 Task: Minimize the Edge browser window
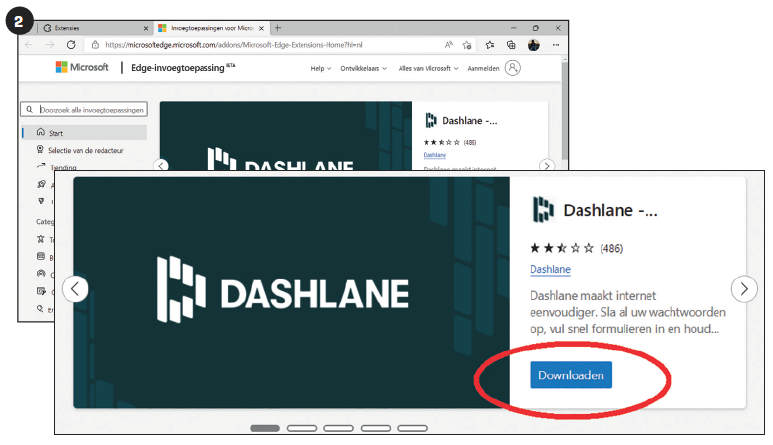tap(514, 28)
